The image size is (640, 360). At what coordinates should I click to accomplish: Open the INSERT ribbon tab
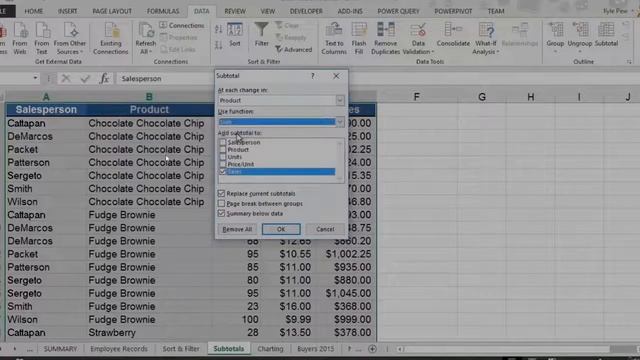[x=67, y=11]
